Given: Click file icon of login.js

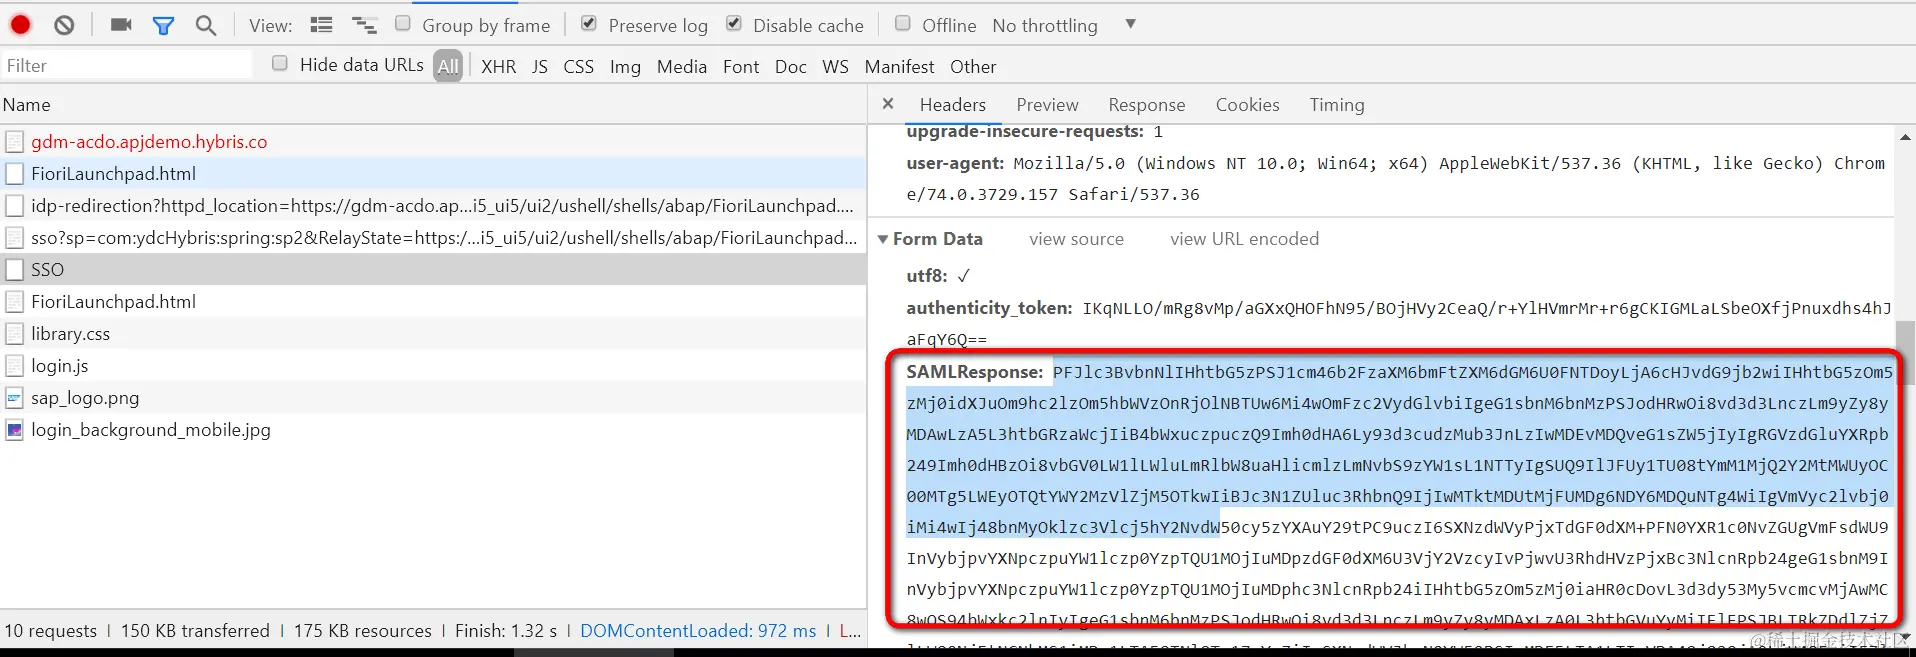Looking at the screenshot, I should (x=14, y=366).
